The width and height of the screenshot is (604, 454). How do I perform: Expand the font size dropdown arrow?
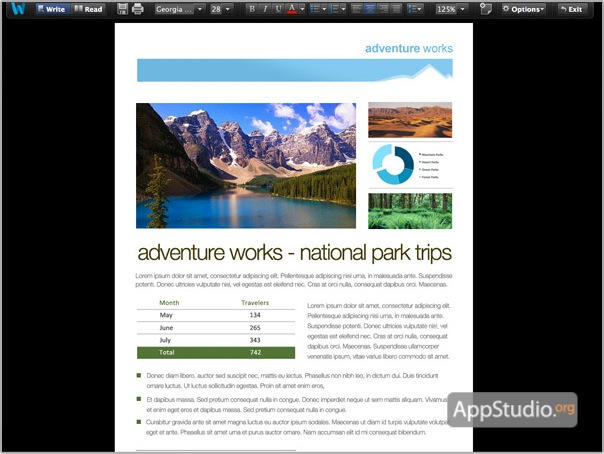point(228,9)
